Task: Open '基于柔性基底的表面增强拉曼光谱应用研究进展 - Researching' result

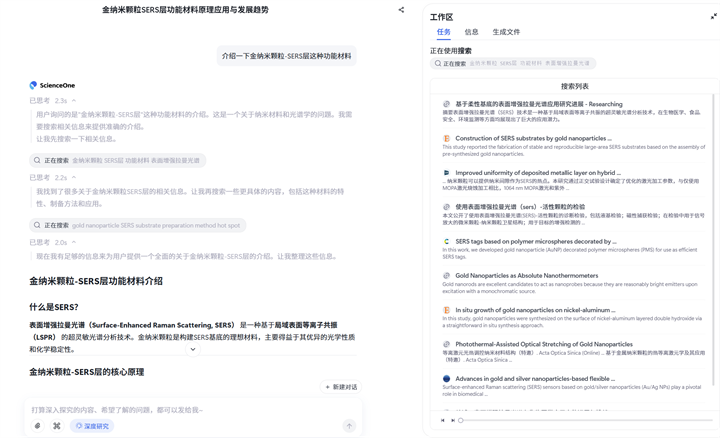Action: 539,104
